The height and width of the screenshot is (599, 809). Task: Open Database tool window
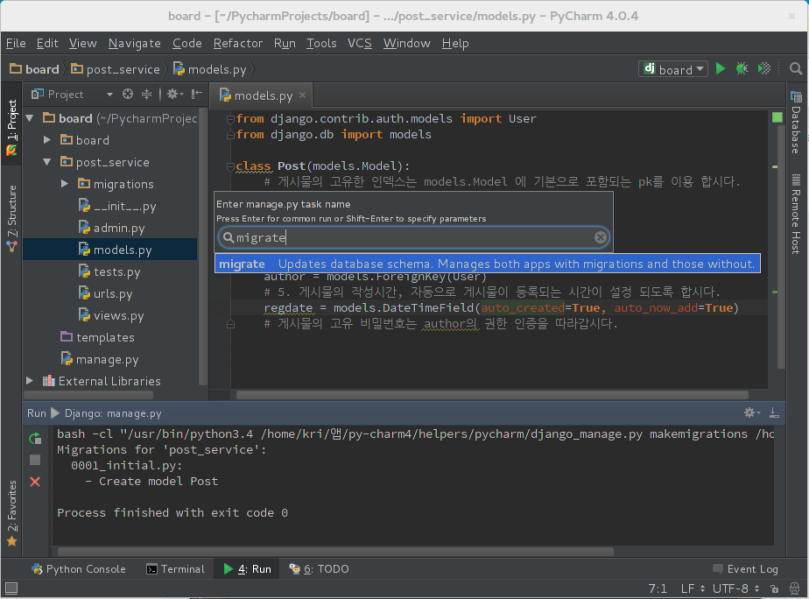click(x=796, y=122)
